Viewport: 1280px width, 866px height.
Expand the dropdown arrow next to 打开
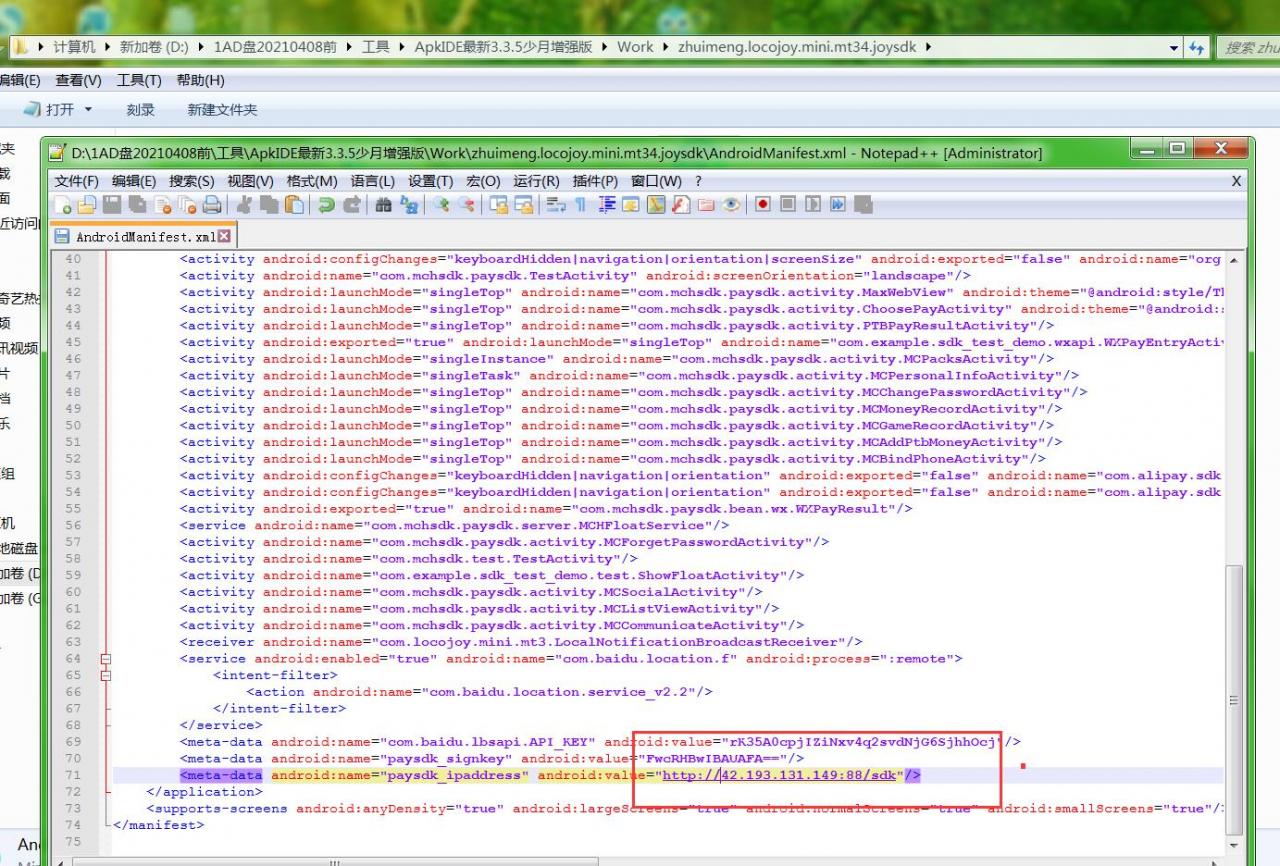88,110
